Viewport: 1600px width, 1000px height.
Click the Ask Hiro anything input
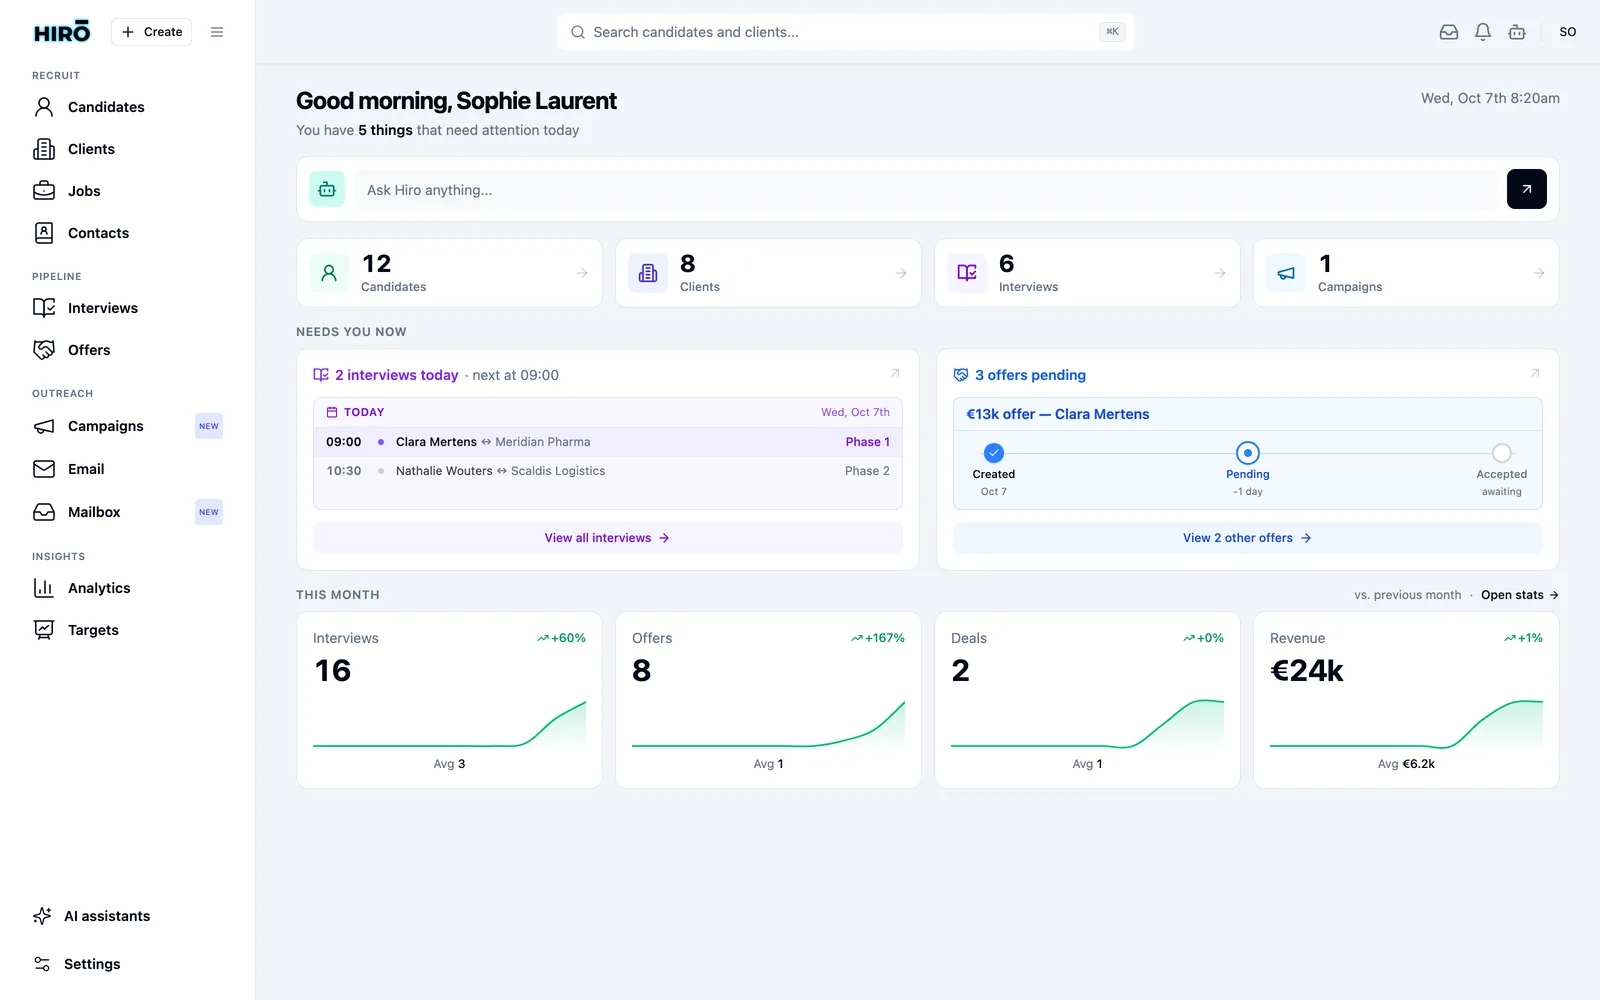pos(926,189)
